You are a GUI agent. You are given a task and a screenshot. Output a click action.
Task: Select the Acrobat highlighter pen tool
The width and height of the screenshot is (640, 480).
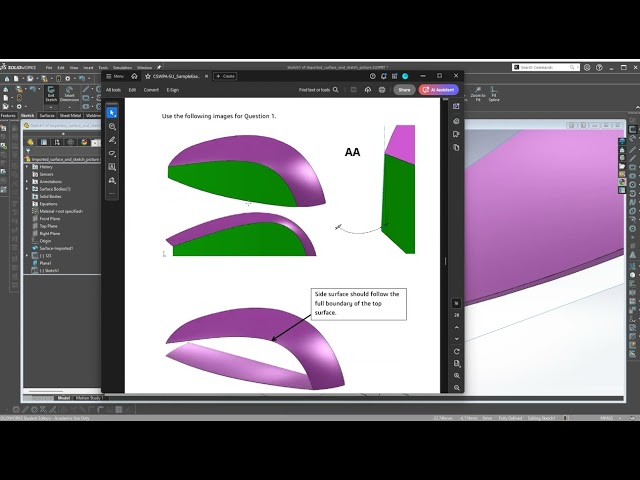(112, 140)
